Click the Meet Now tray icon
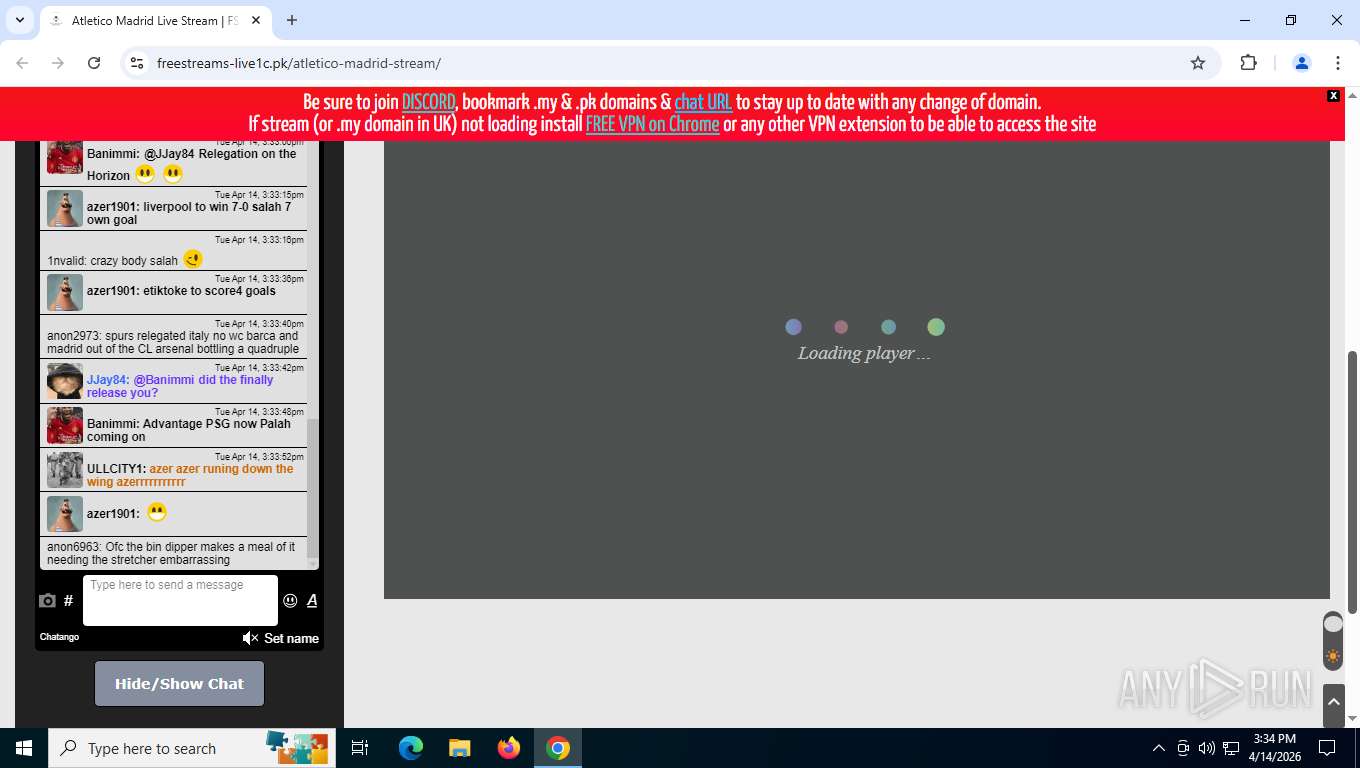Viewport: 1360px width, 768px height. (1183, 748)
